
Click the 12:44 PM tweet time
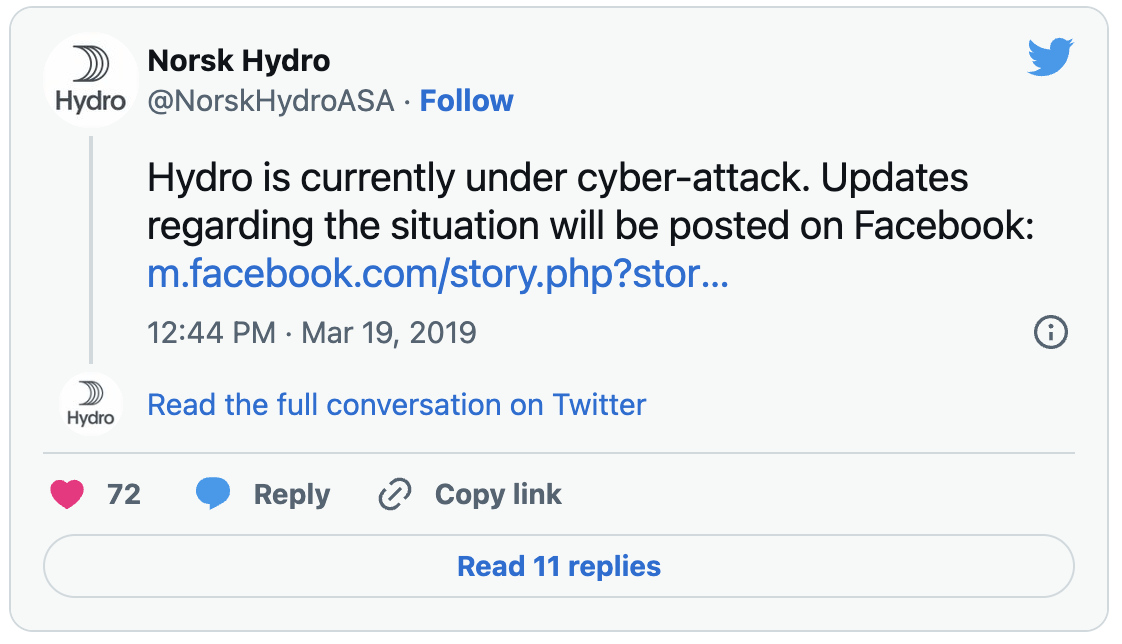[x=211, y=332]
